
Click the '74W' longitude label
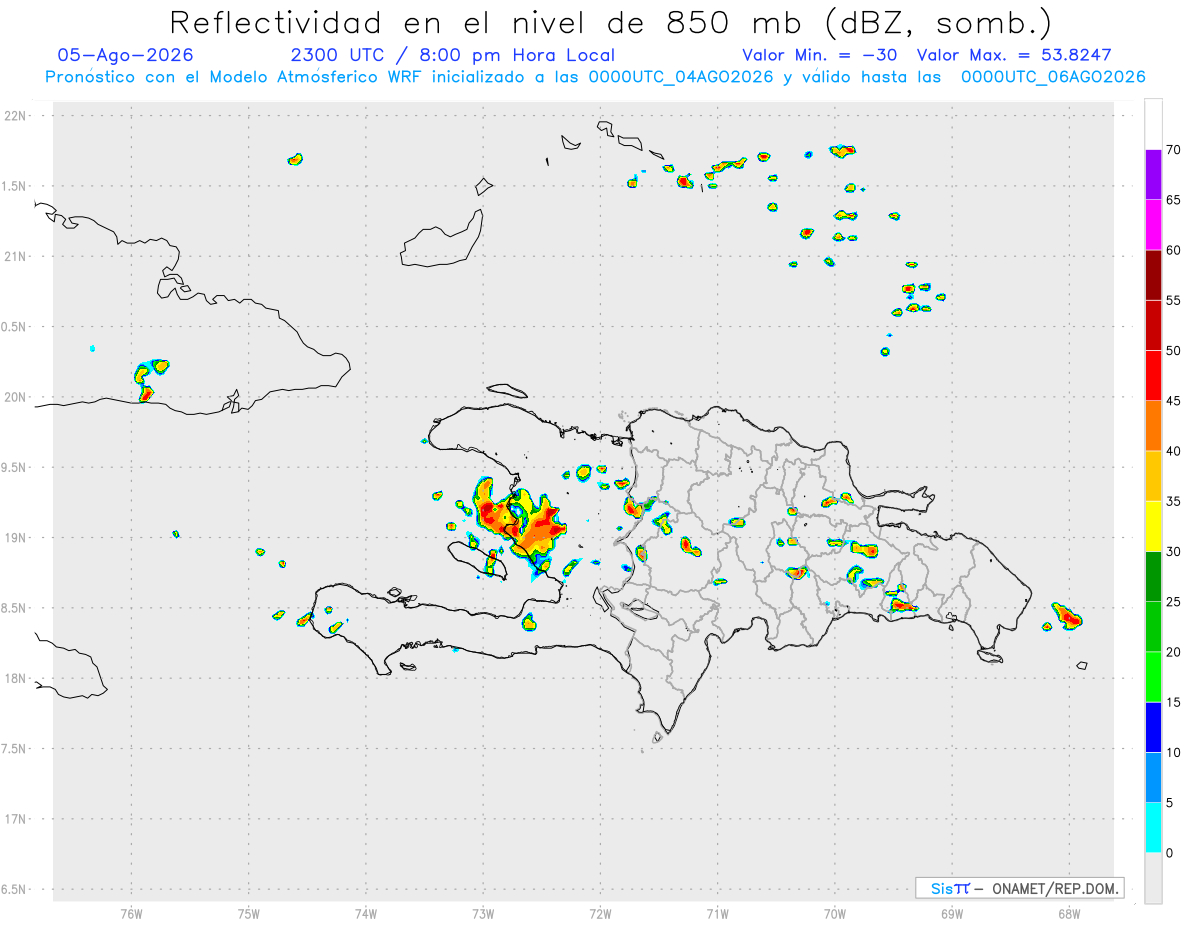point(366,914)
